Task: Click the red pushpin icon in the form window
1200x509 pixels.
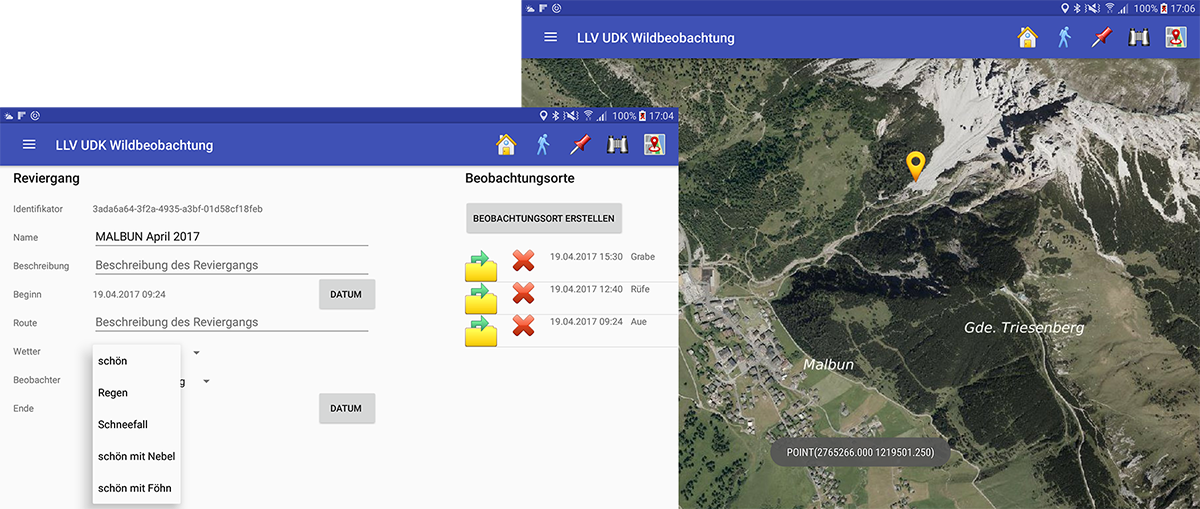Action: [580, 145]
